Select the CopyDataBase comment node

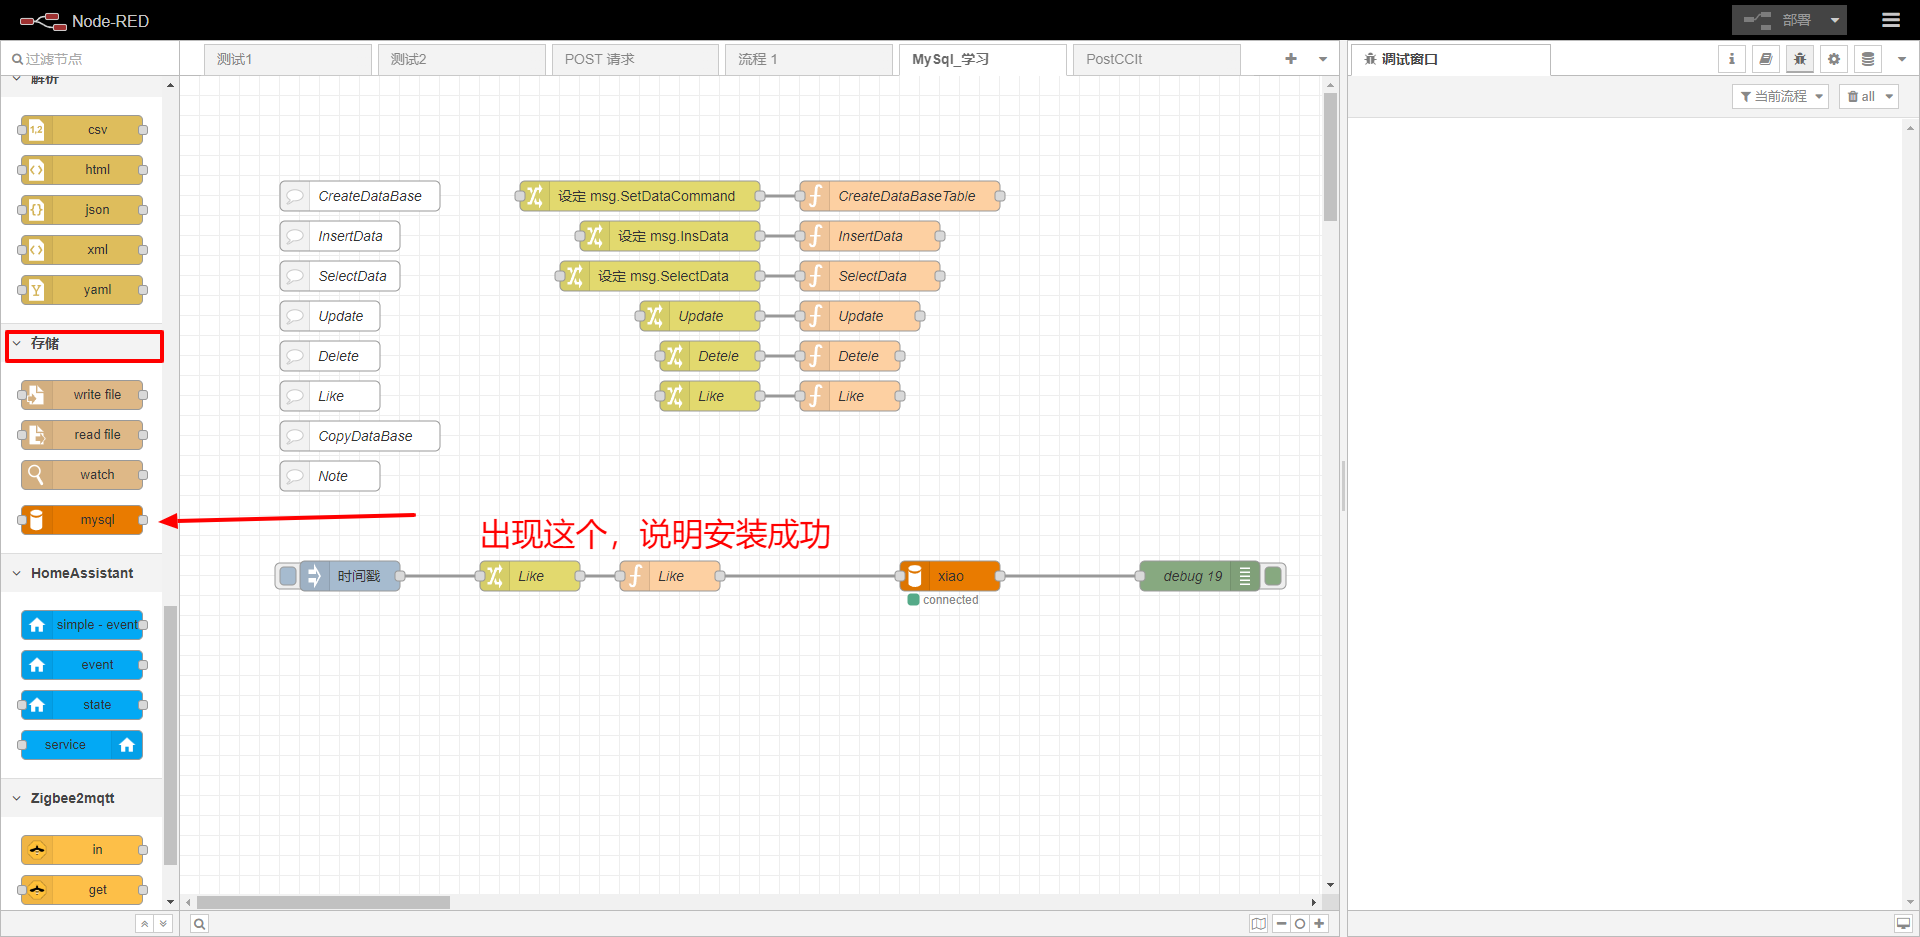coord(360,436)
